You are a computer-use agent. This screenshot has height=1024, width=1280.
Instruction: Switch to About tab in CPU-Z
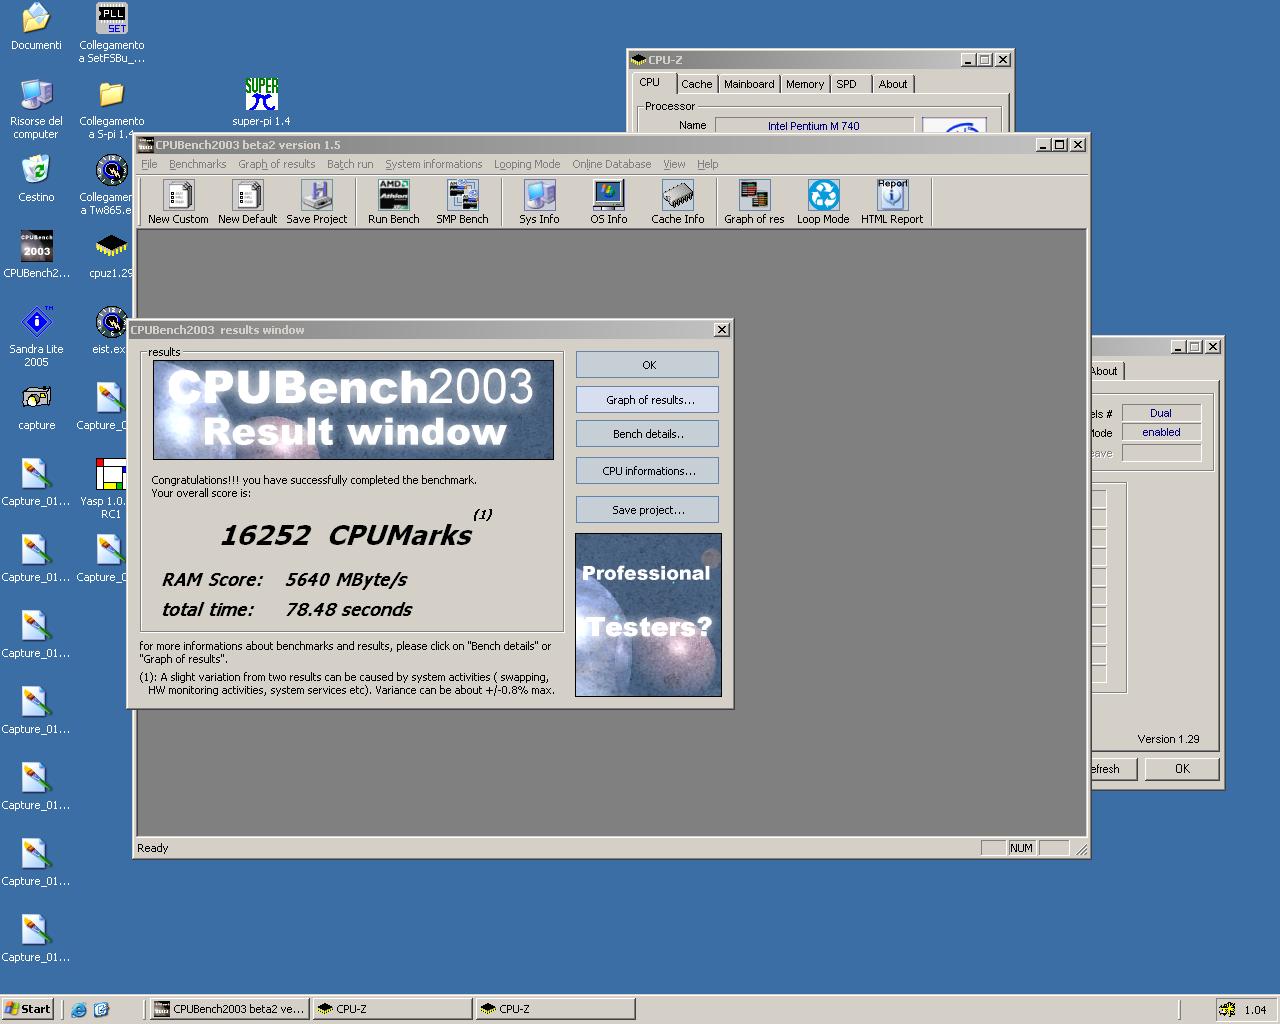[x=893, y=85]
